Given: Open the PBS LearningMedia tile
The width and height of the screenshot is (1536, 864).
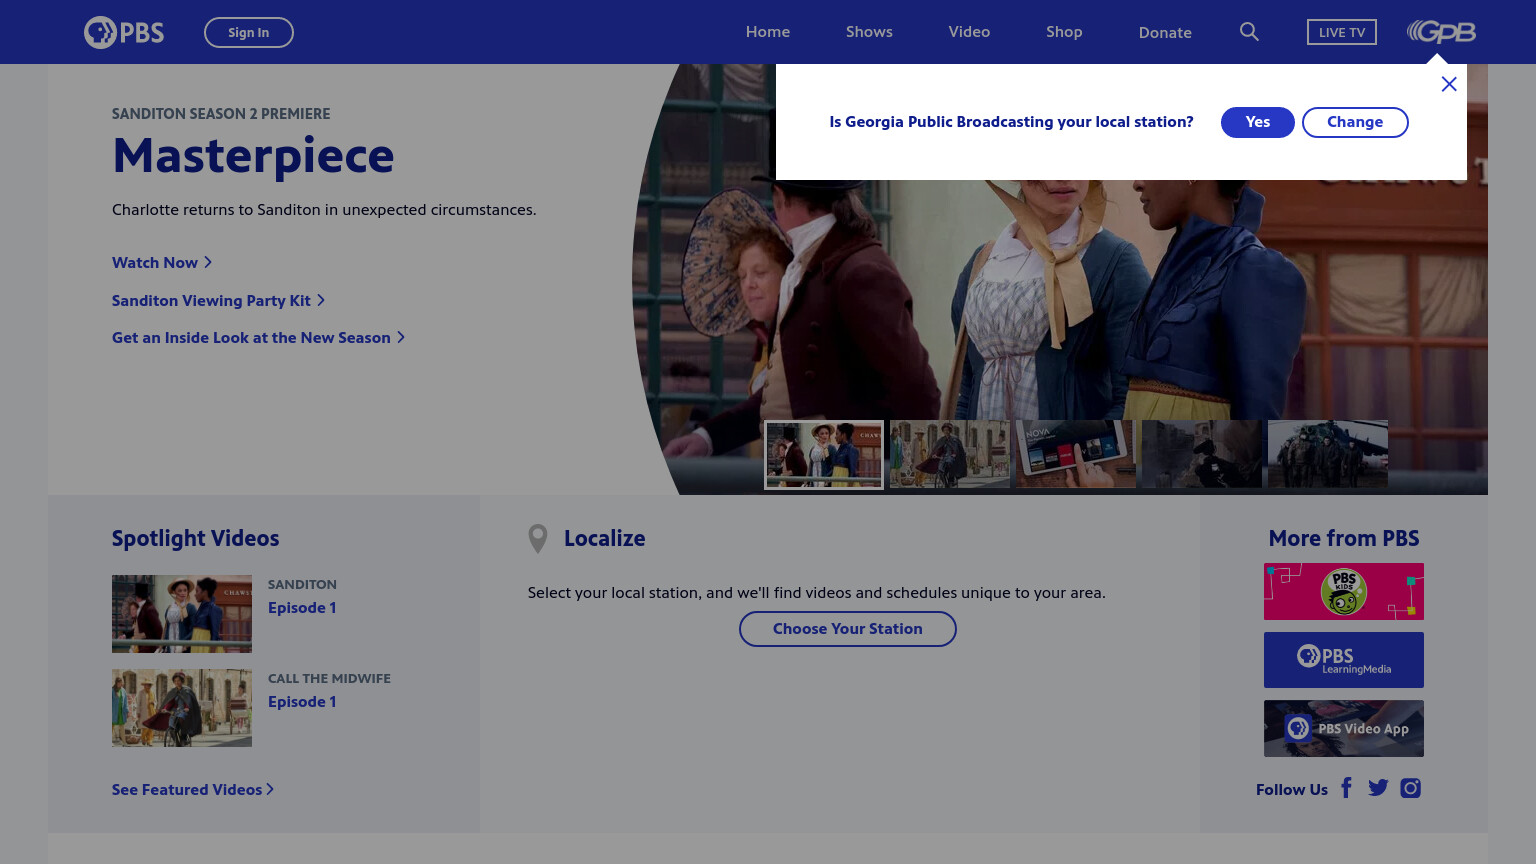Looking at the screenshot, I should point(1343,660).
